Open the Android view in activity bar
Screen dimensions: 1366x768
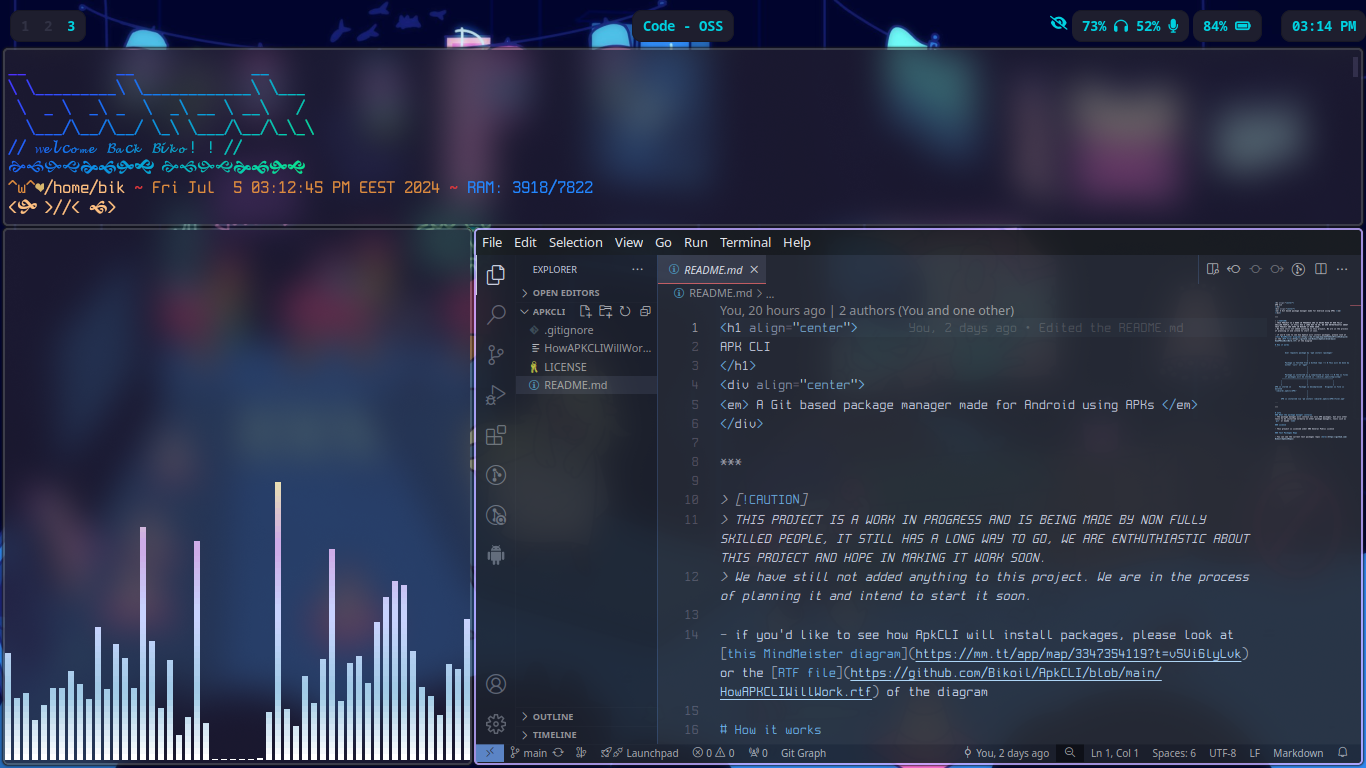pyautogui.click(x=495, y=555)
